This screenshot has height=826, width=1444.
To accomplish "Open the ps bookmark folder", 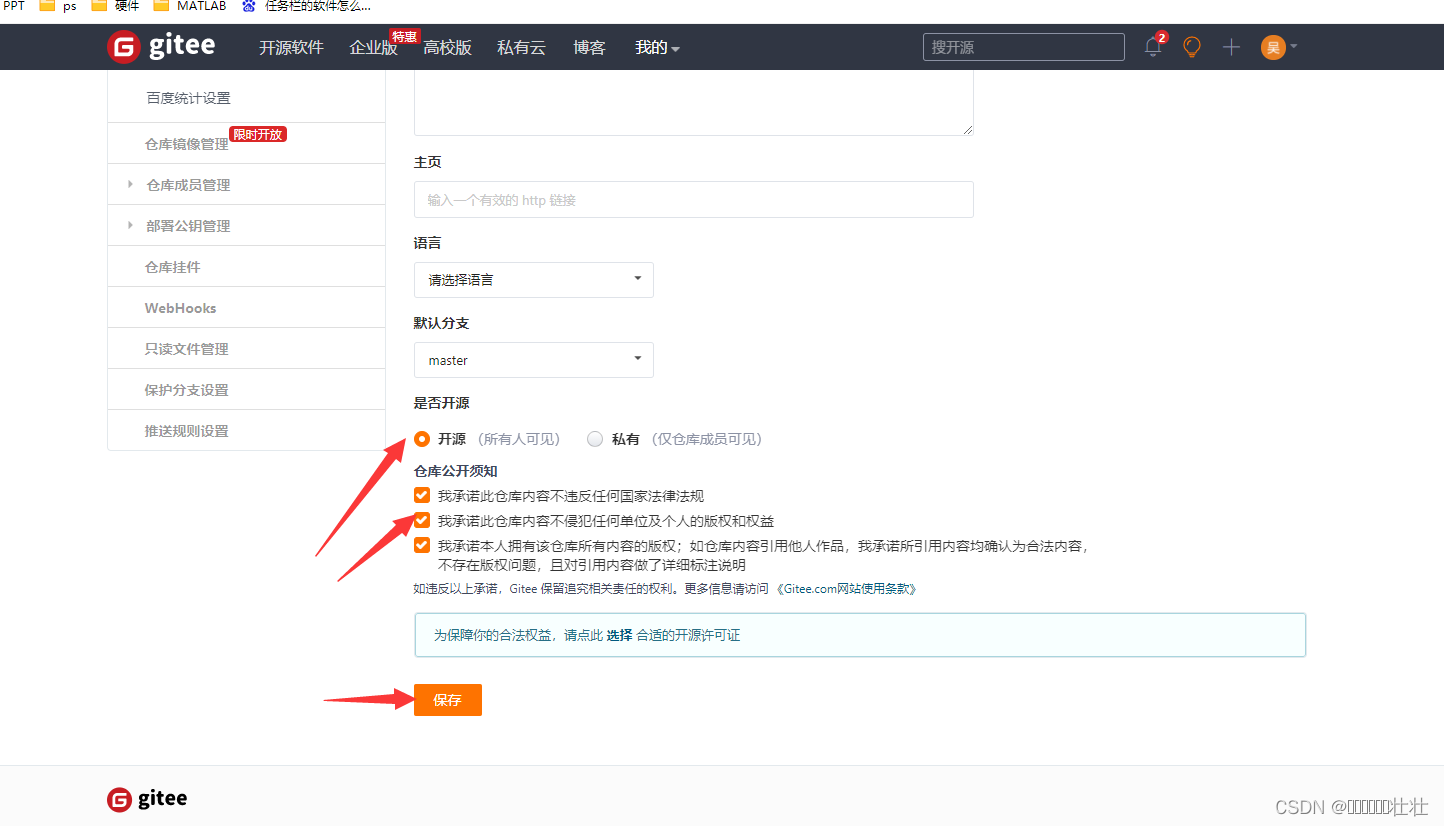I will 58,6.
